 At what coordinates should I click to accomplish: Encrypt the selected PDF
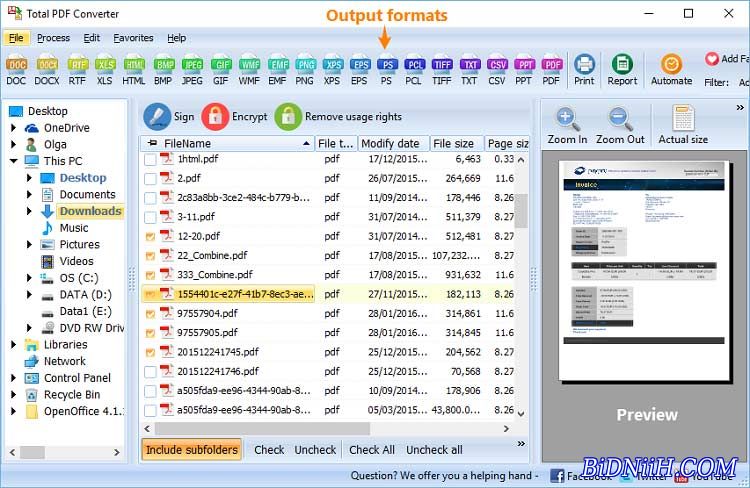point(235,116)
